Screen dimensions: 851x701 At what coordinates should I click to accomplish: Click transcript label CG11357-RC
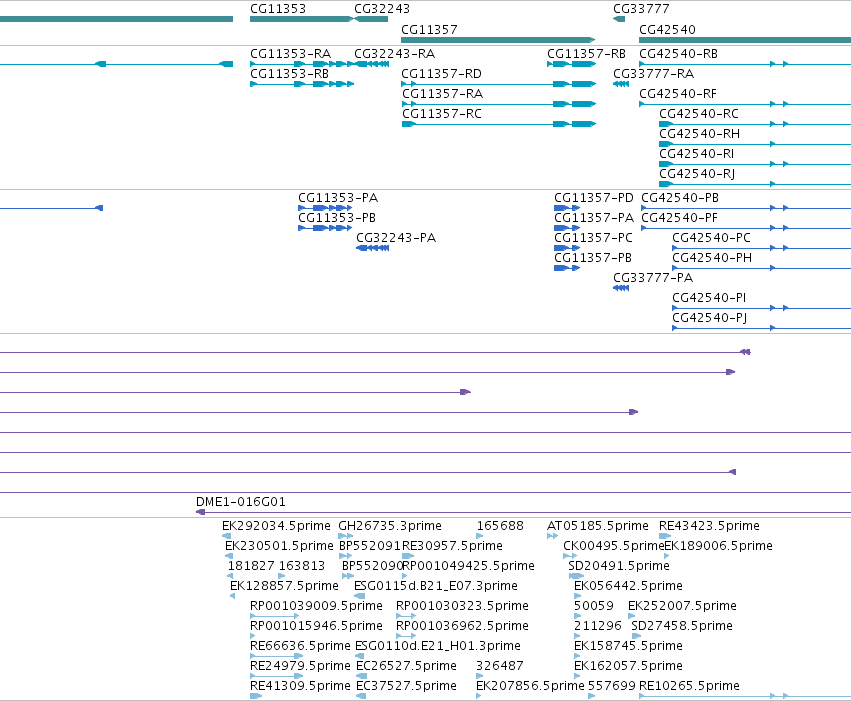point(442,114)
